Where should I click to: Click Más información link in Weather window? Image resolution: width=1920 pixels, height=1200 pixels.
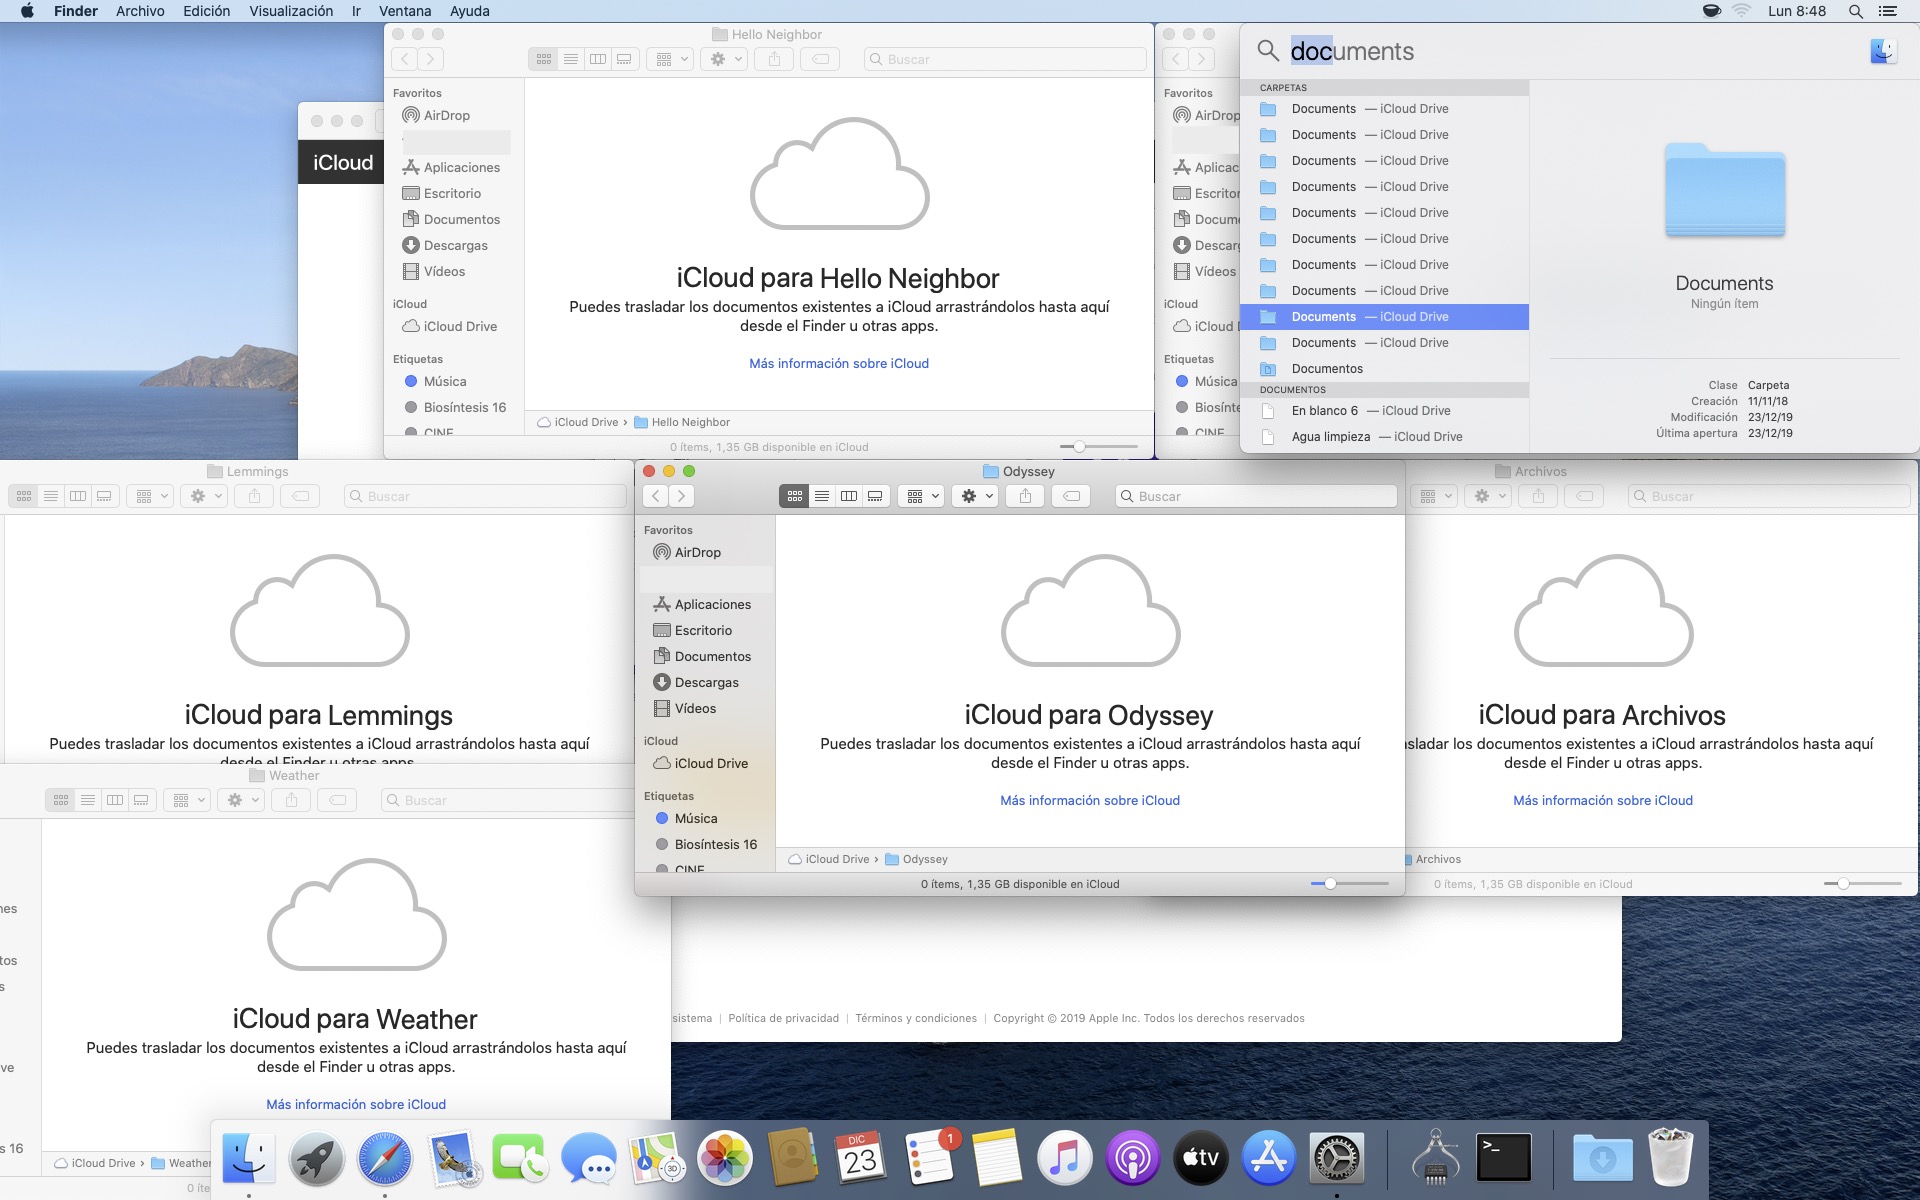click(356, 1104)
